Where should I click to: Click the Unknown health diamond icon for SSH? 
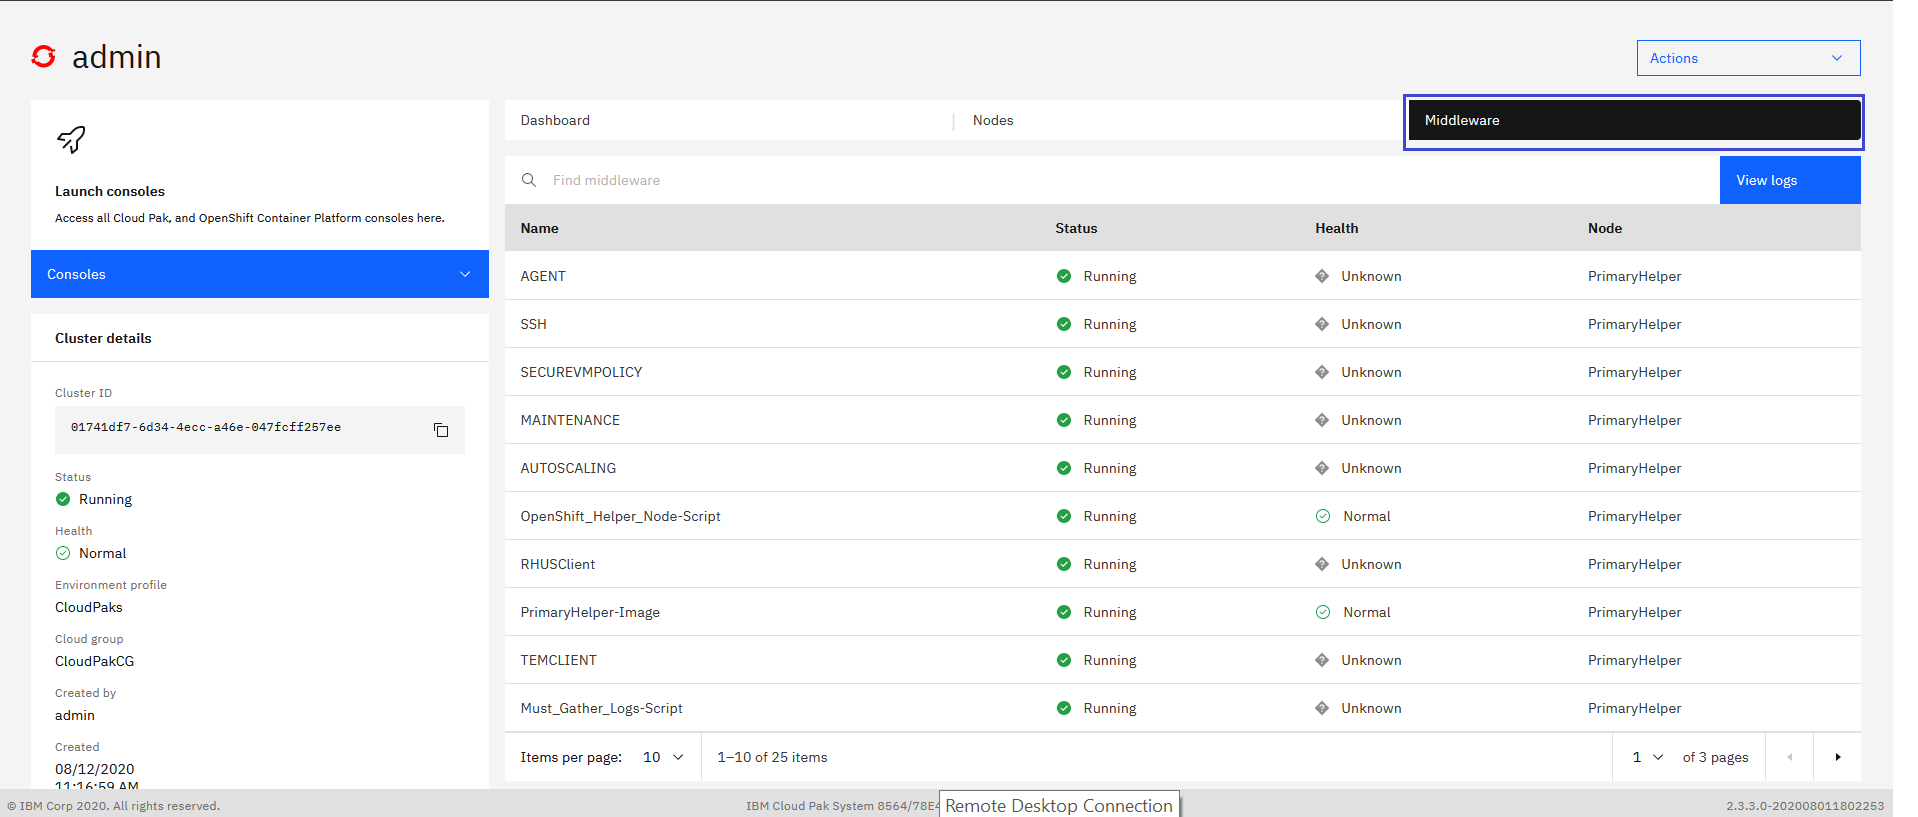coord(1322,324)
